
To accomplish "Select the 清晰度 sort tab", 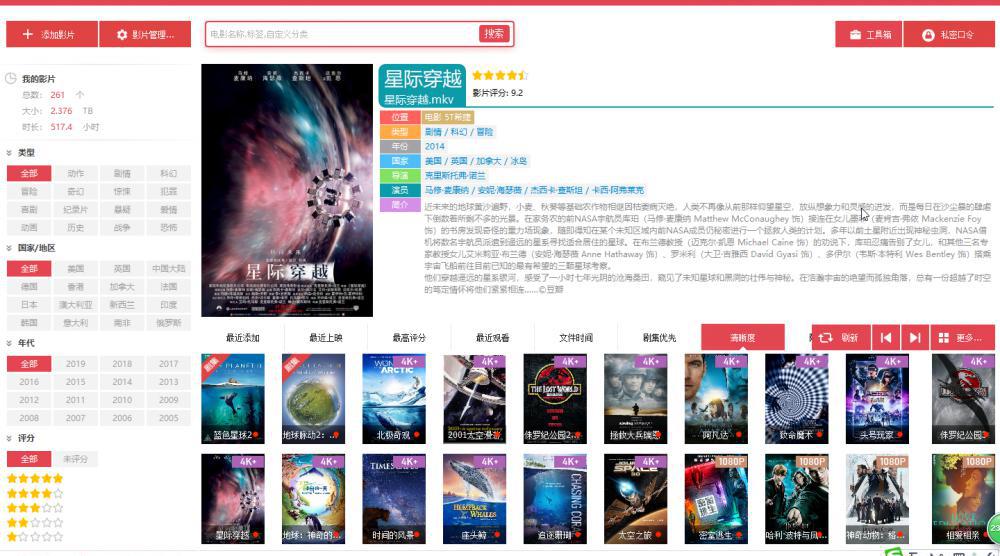I will tap(742, 337).
